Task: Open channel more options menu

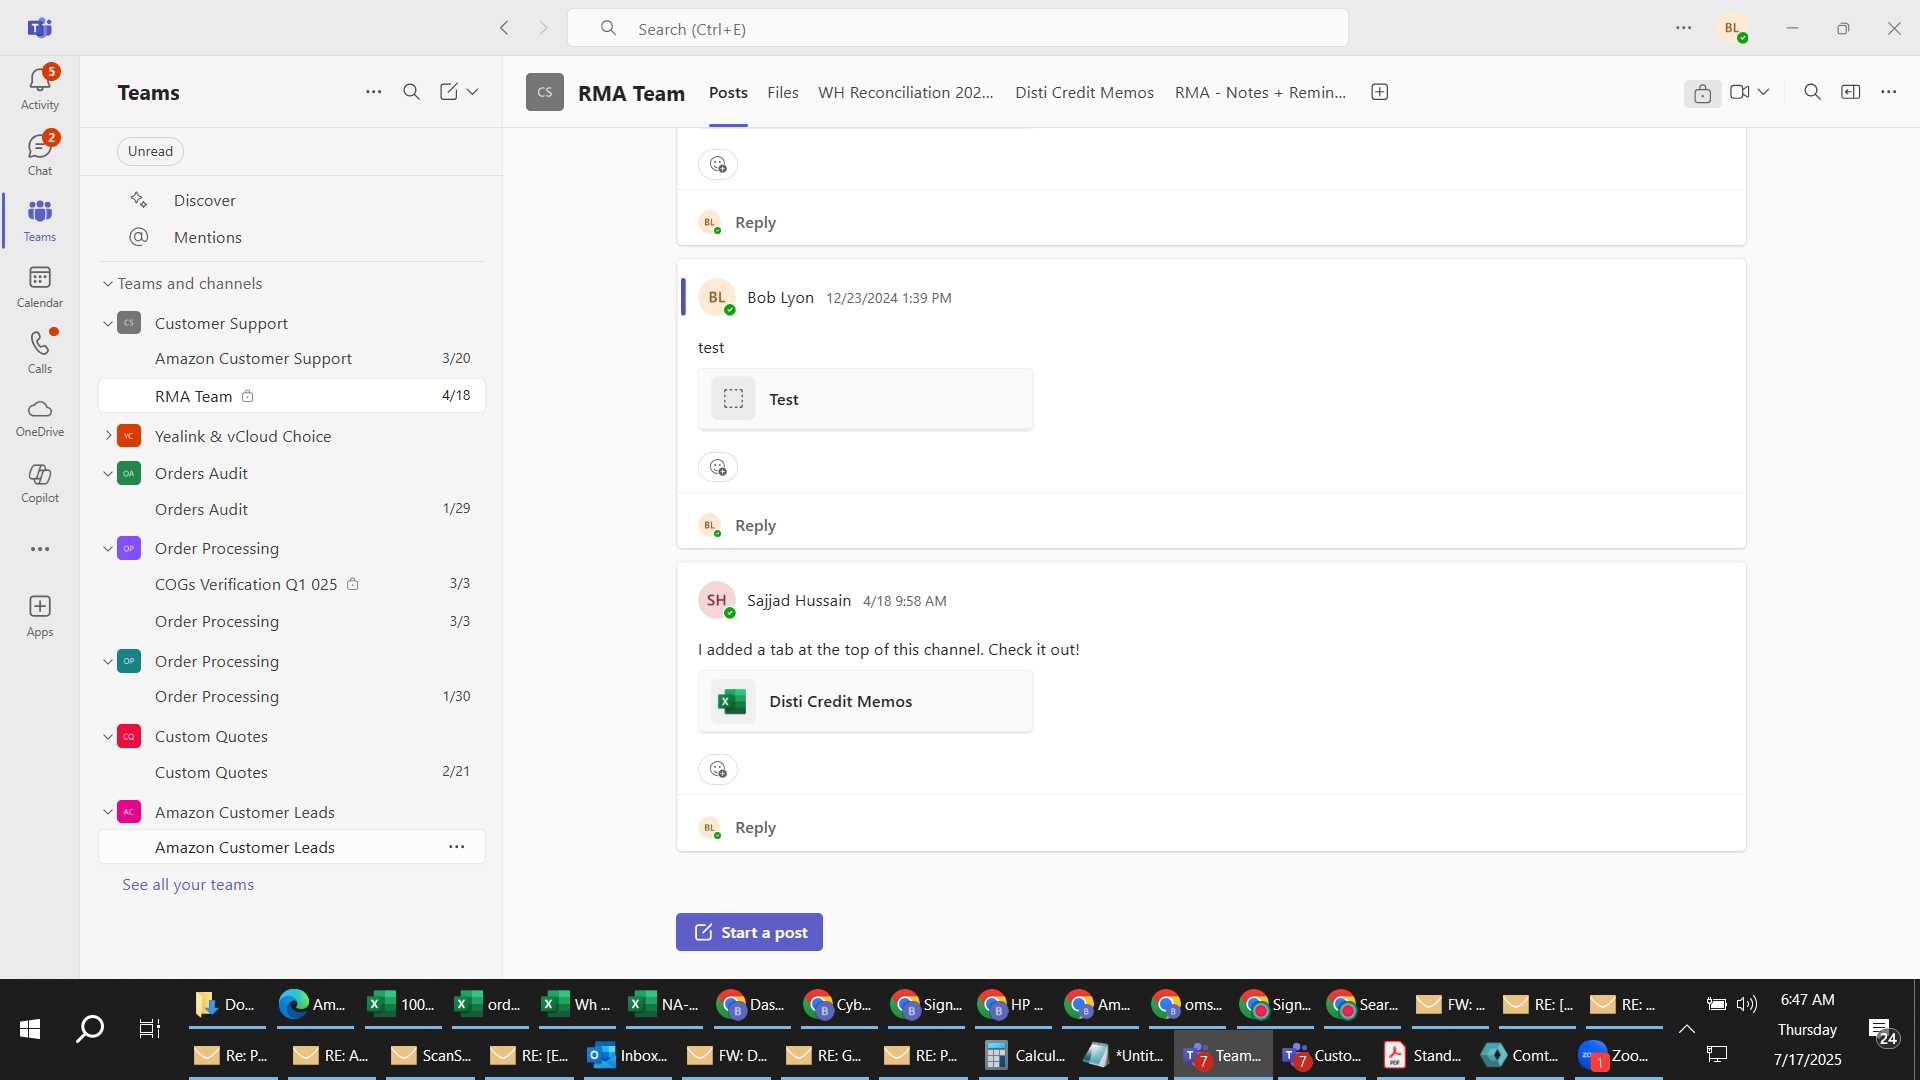Action: pos(1889,92)
